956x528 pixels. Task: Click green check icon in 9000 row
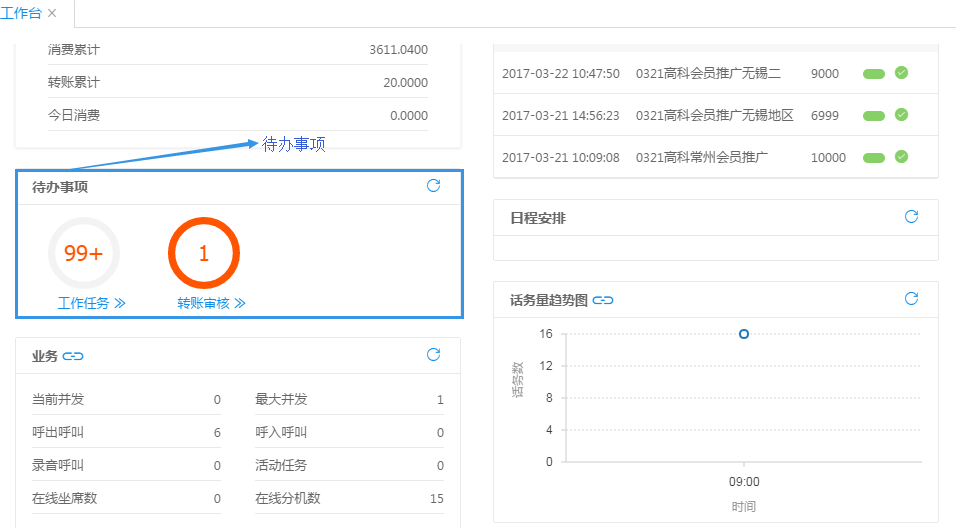pos(901,73)
